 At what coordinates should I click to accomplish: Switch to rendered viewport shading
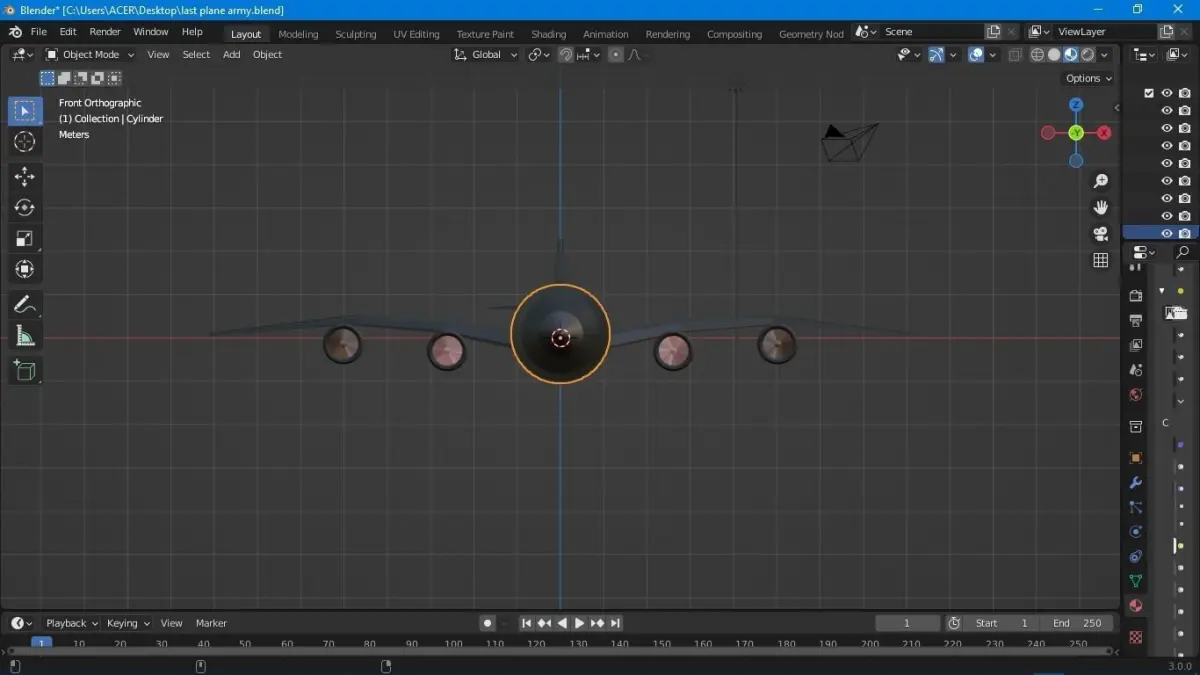click(1088, 55)
